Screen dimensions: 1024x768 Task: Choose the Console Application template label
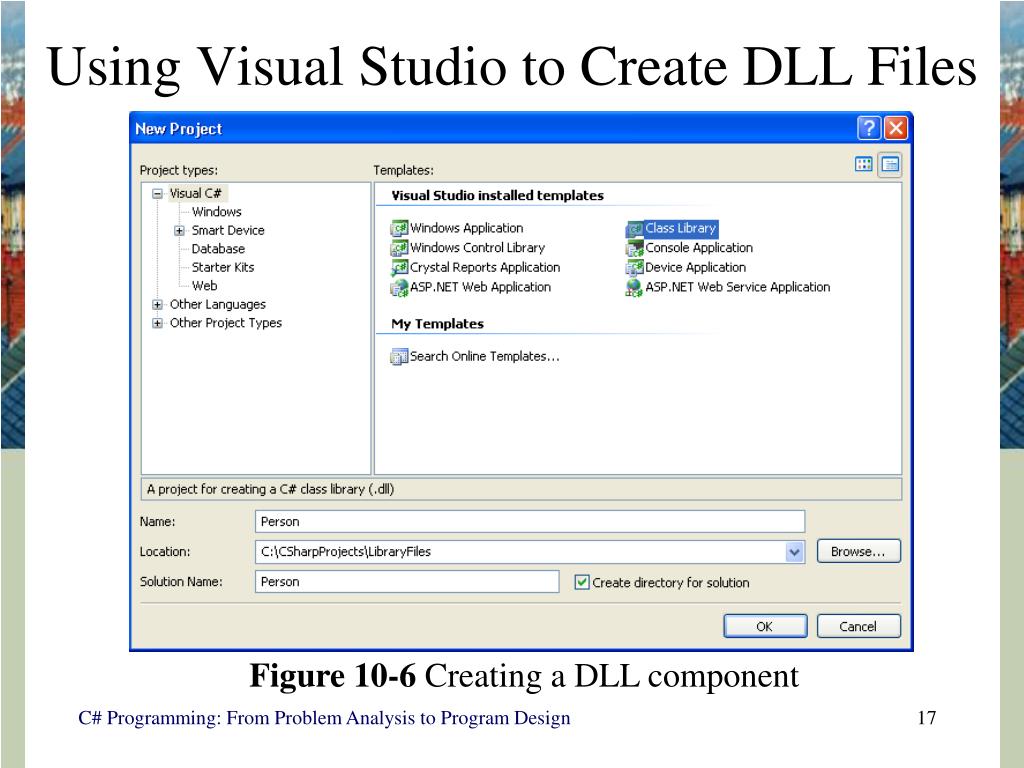[699, 248]
